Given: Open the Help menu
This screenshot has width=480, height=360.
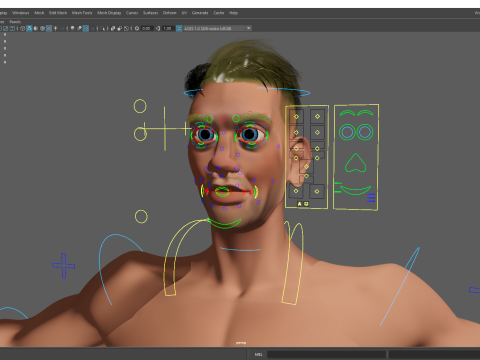Looking at the screenshot, I should 233,13.
